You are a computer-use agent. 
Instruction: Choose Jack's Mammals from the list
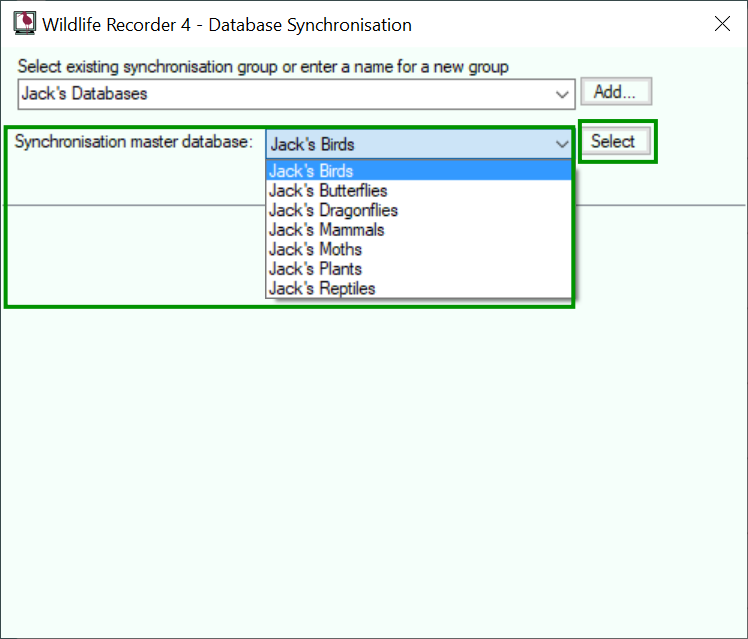[x=418, y=229]
